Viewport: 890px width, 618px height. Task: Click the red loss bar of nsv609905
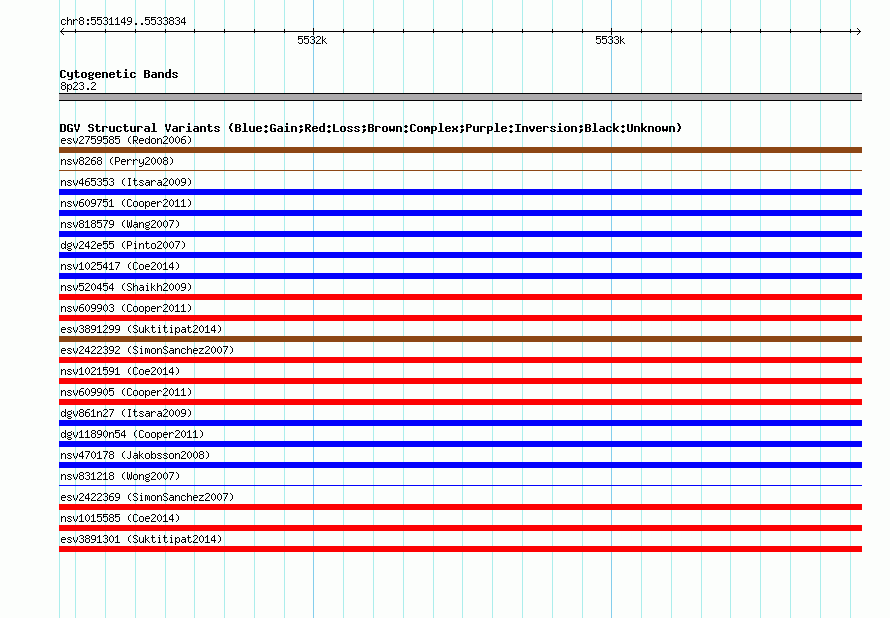click(x=460, y=402)
